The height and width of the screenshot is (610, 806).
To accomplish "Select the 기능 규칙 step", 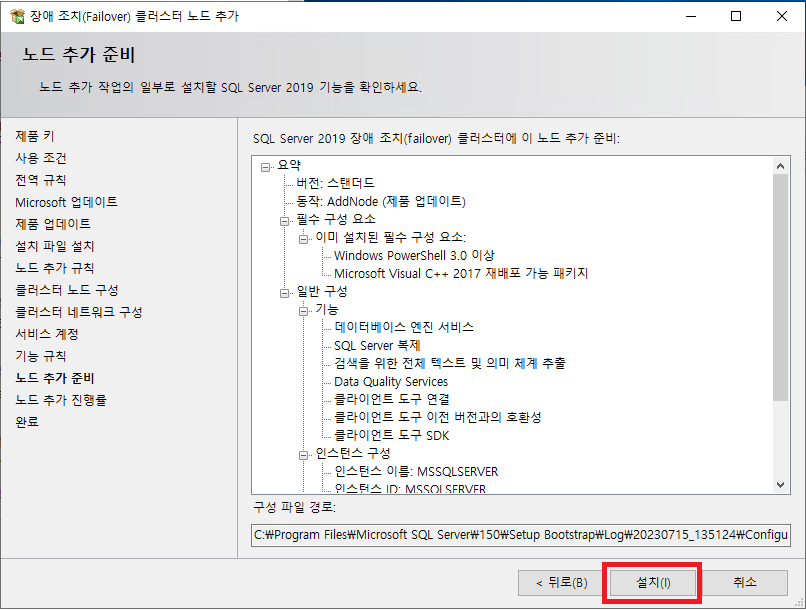I will 41,356.
